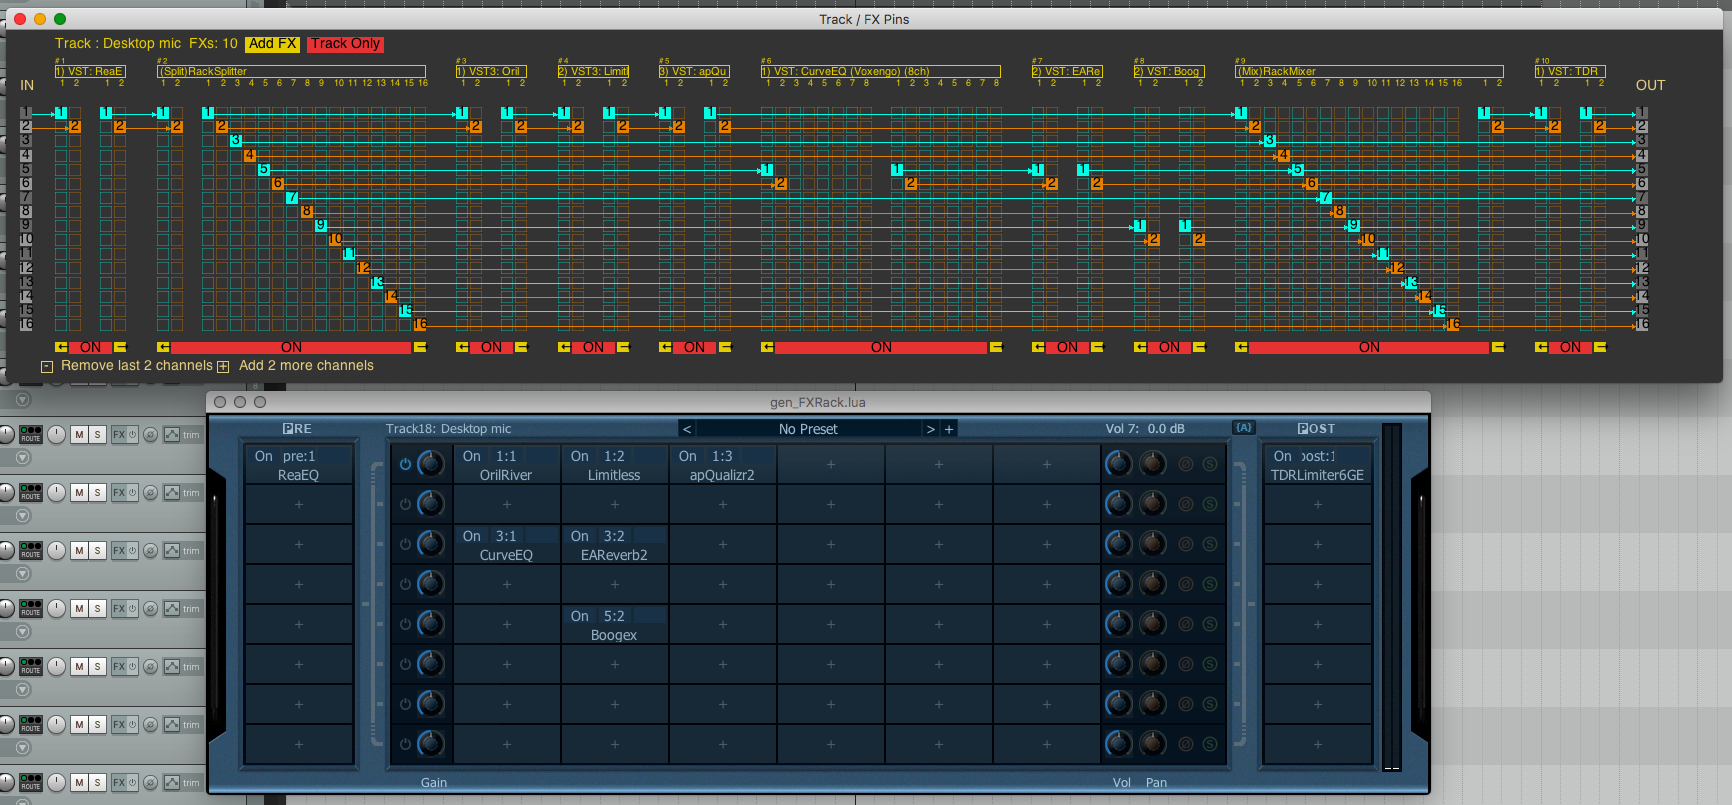Image resolution: width=1732 pixels, height=805 pixels.
Task: Click the Add FX button
Action: (273, 44)
